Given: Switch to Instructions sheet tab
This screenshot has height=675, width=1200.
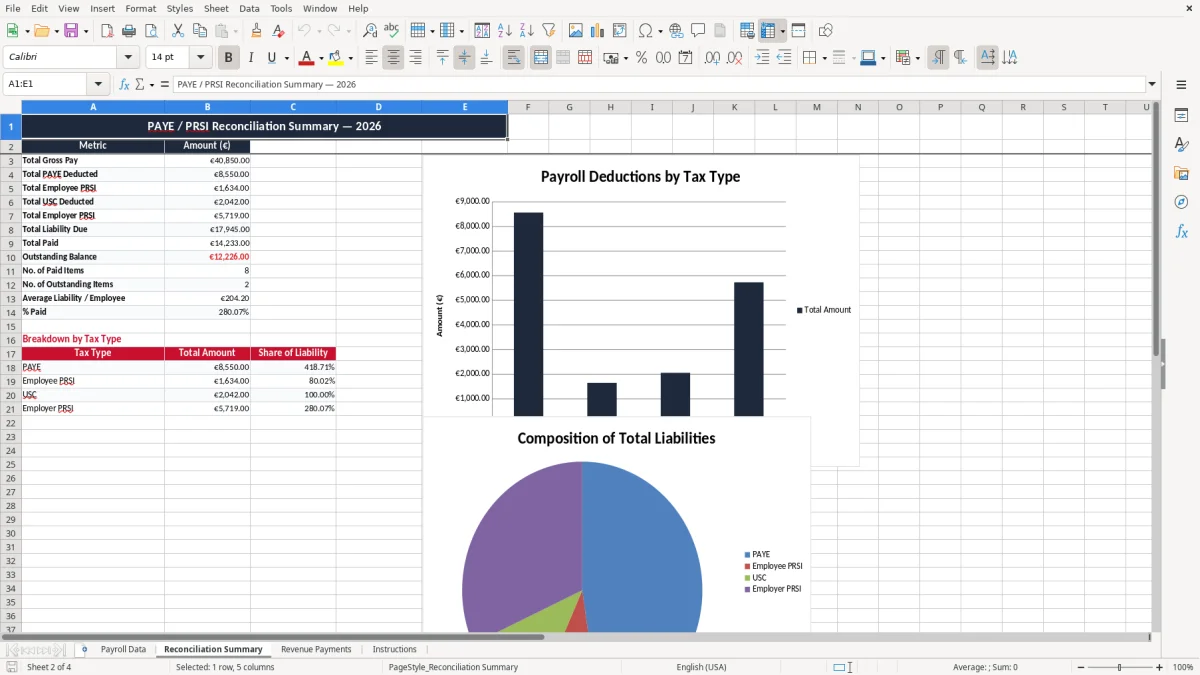Looking at the screenshot, I should coord(394,649).
